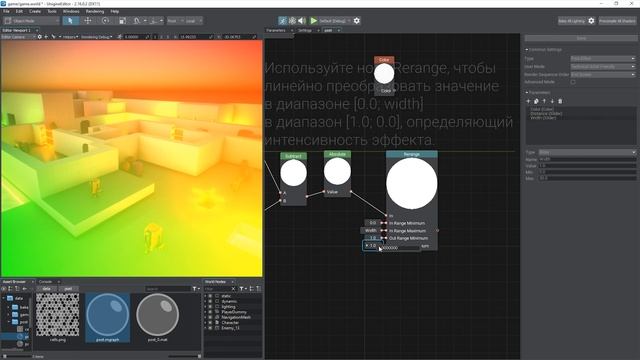This screenshot has width=640, height=360.
Task: Toggle the speaker sound icon
Action: coord(302,20)
